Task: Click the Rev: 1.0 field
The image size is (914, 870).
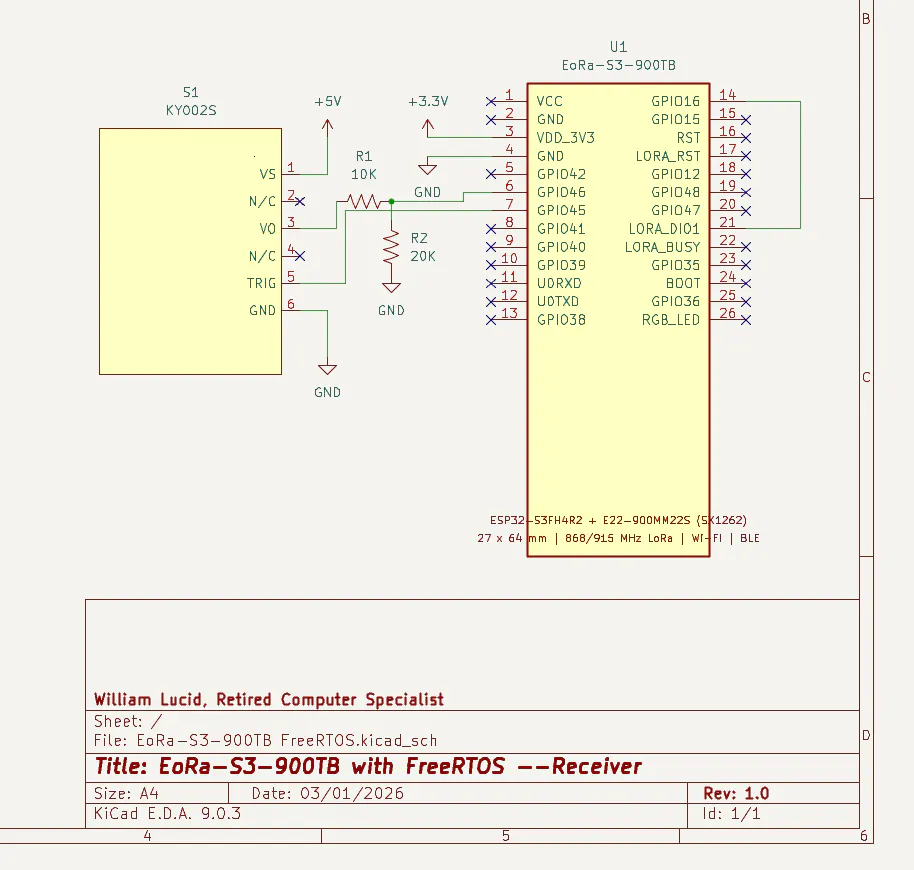Action: coord(736,794)
